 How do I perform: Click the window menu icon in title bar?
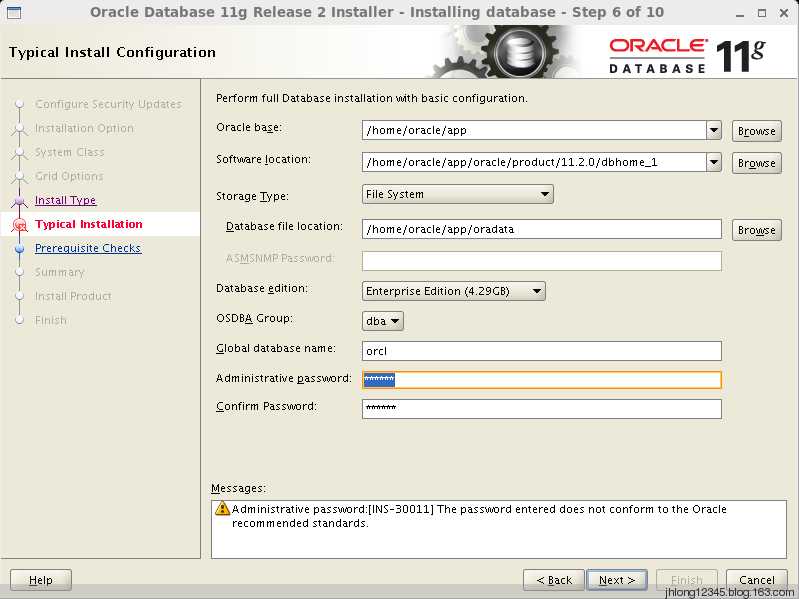(x=14, y=12)
